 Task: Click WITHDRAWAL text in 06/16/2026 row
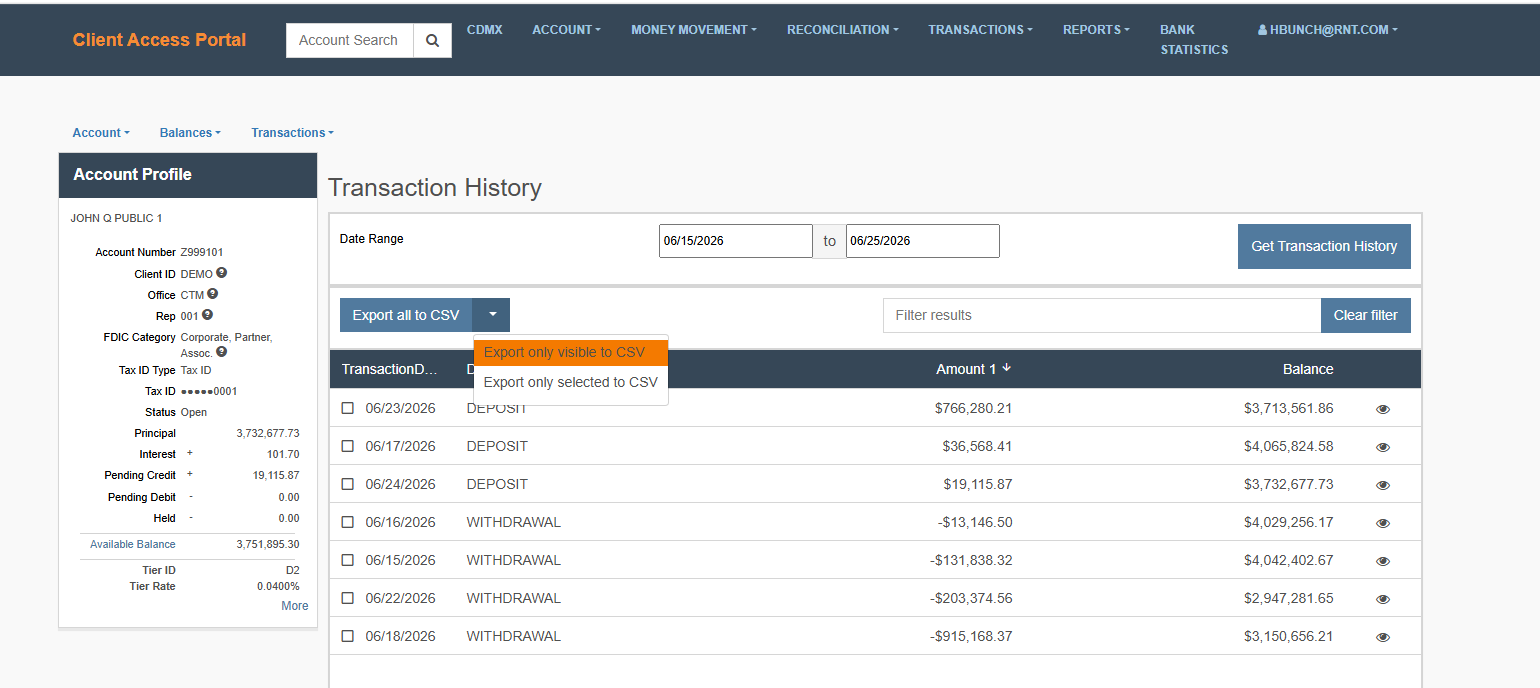point(513,522)
